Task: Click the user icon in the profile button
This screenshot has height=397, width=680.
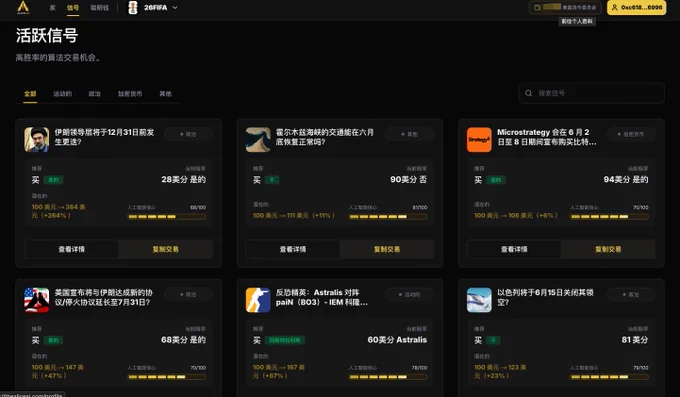Action: (614, 7)
